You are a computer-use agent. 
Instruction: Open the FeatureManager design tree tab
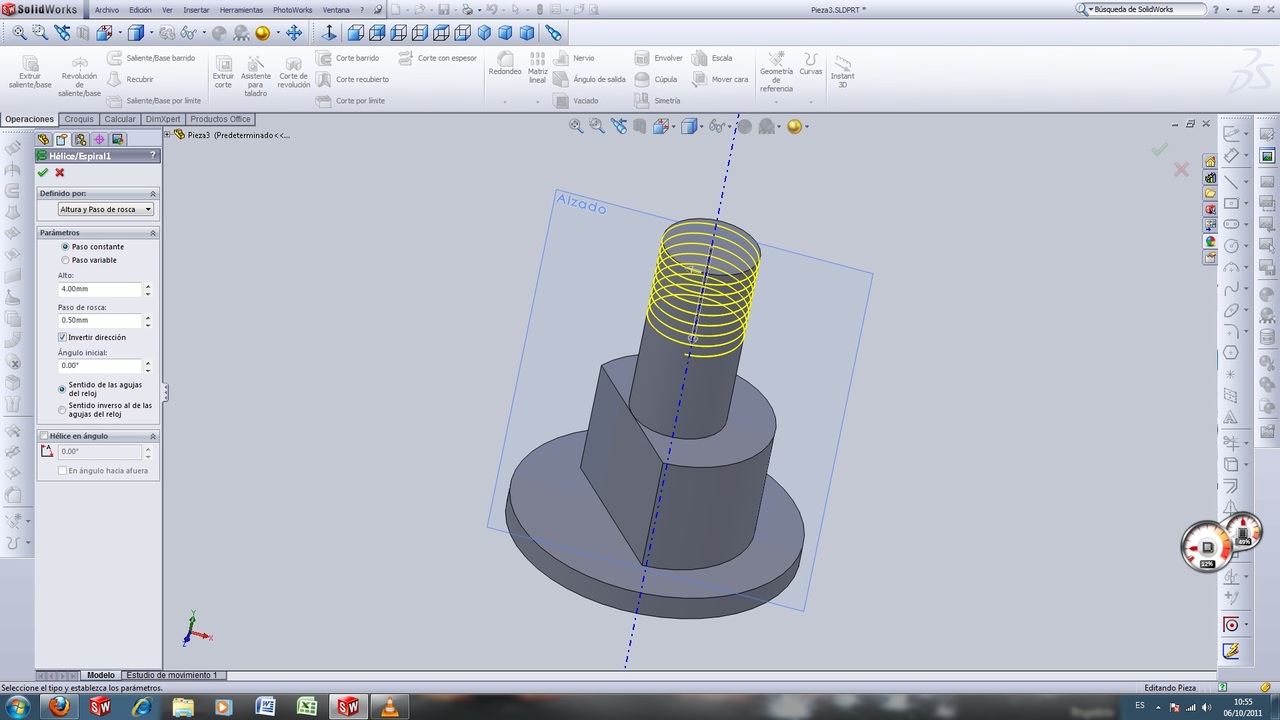[43, 139]
